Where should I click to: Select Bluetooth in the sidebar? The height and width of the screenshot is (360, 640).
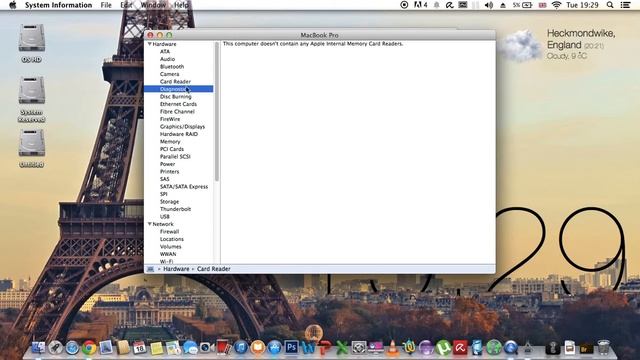point(172,67)
